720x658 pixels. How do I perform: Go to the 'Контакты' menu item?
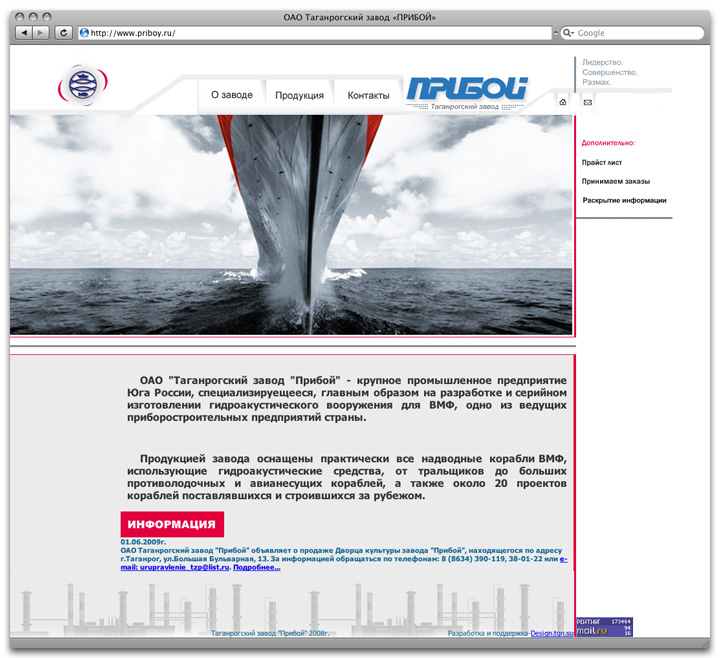click(x=368, y=95)
